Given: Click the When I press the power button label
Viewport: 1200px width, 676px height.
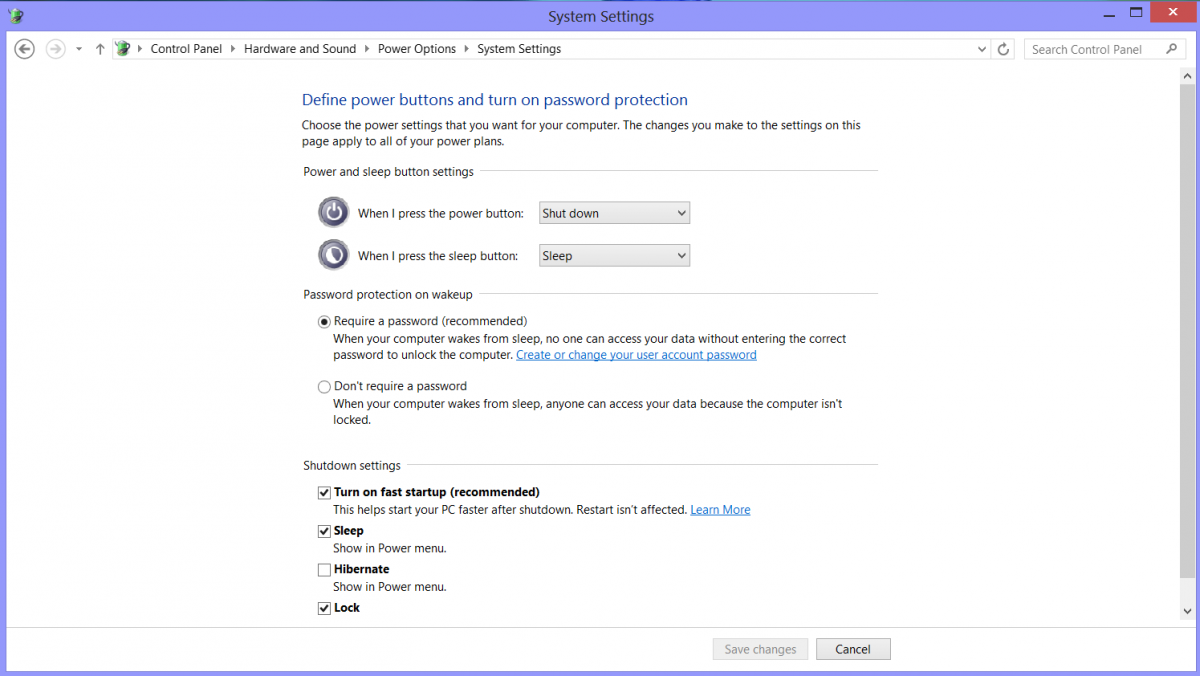Looking at the screenshot, I should (x=441, y=214).
